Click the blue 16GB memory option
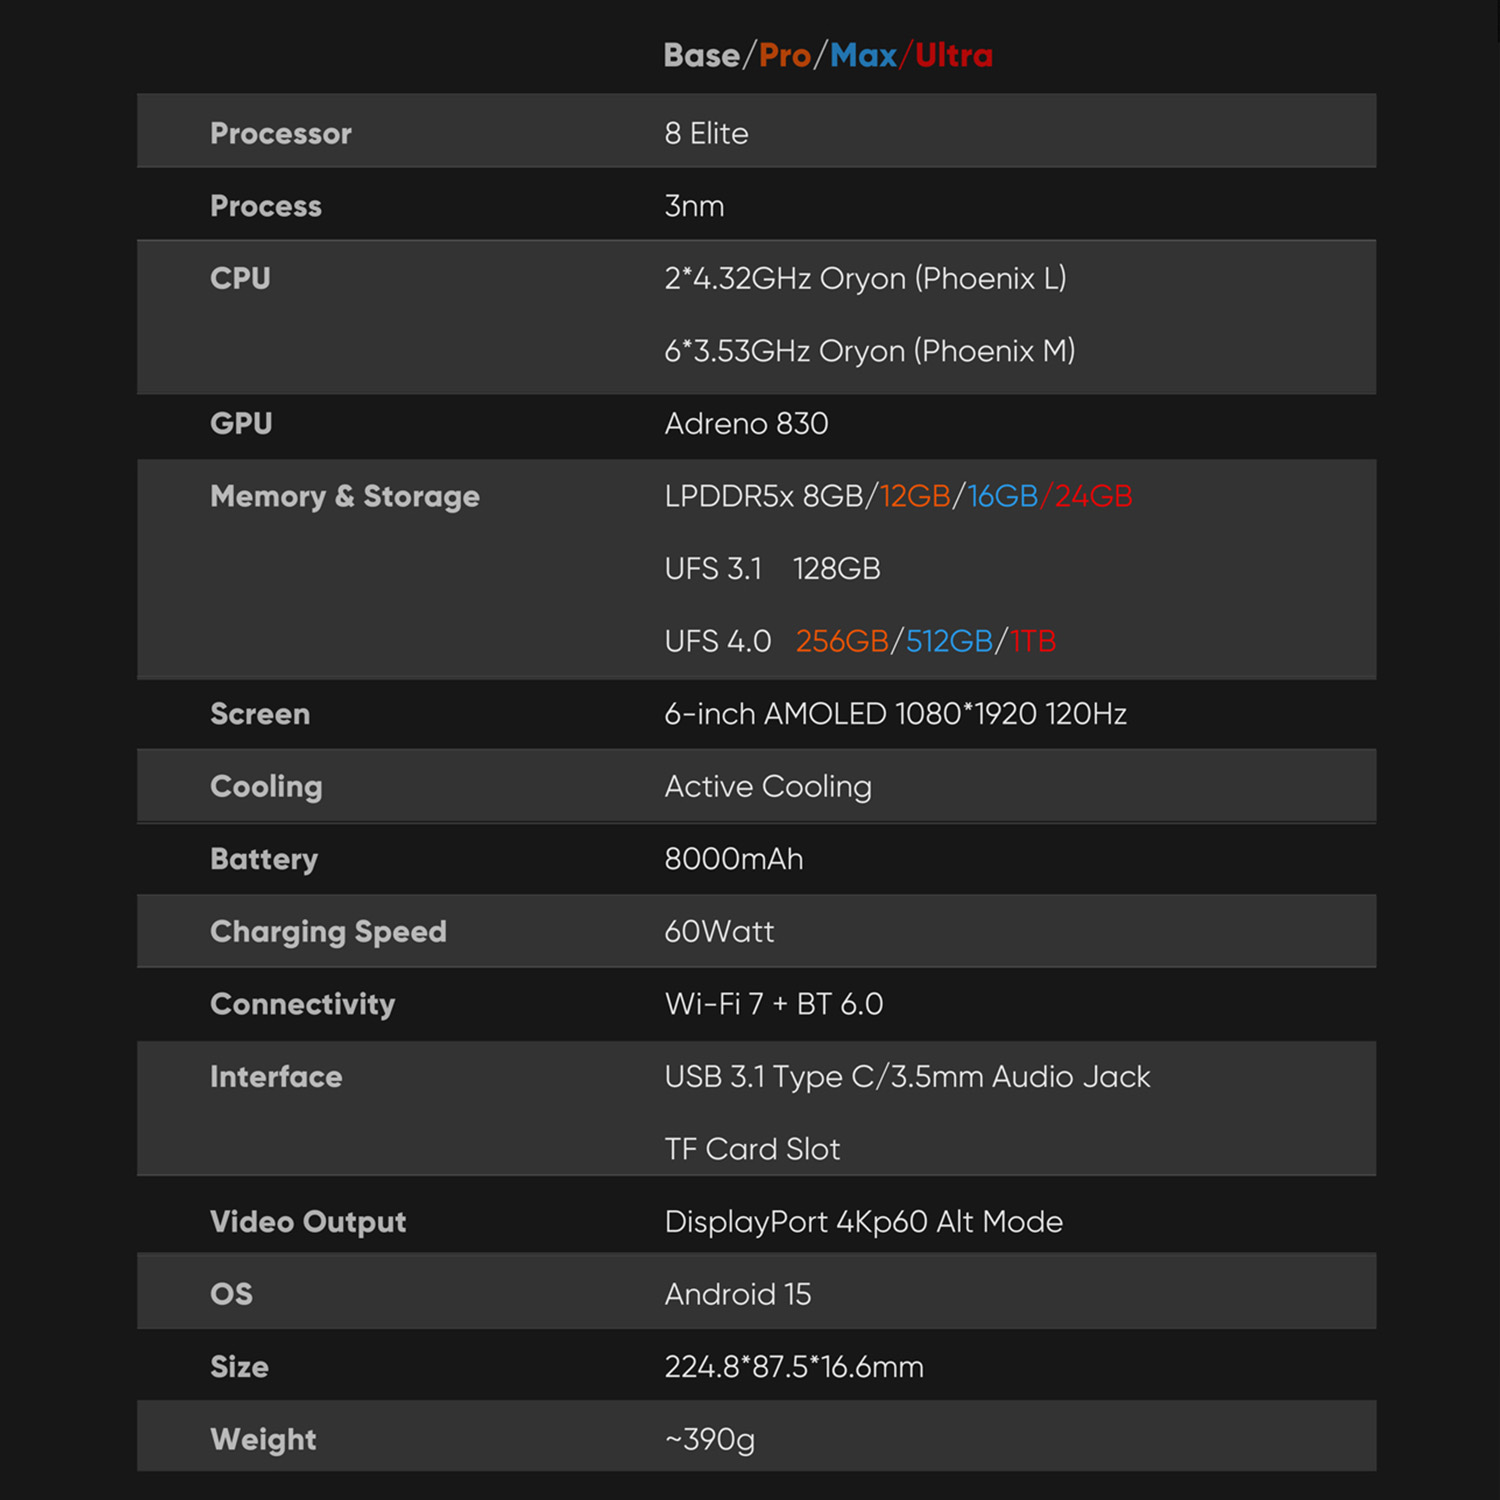1500x1500 pixels. (1002, 496)
